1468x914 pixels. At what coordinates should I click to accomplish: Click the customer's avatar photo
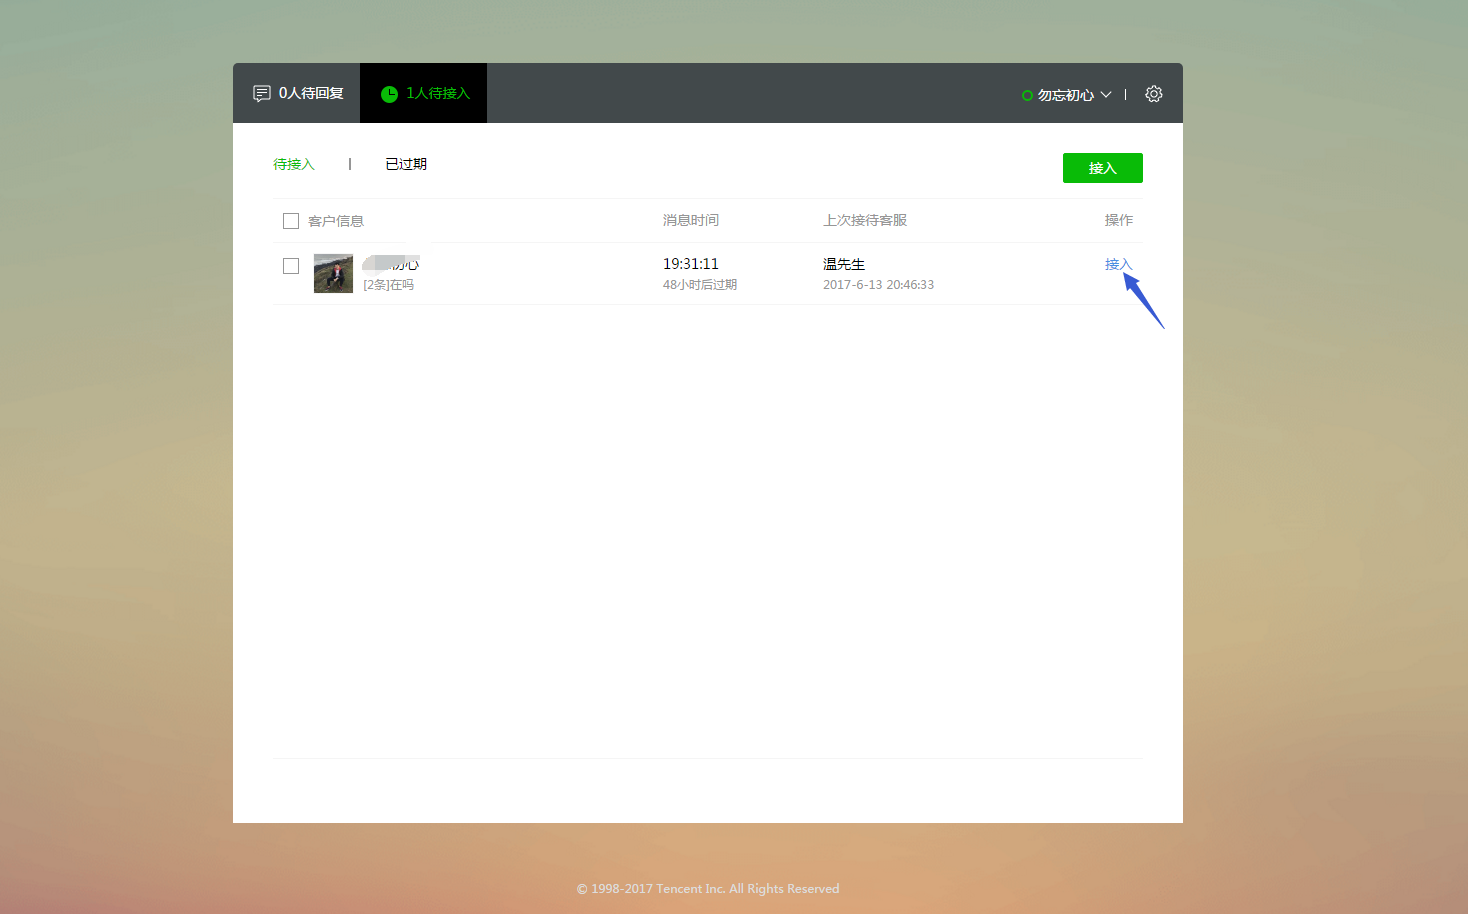coord(333,273)
